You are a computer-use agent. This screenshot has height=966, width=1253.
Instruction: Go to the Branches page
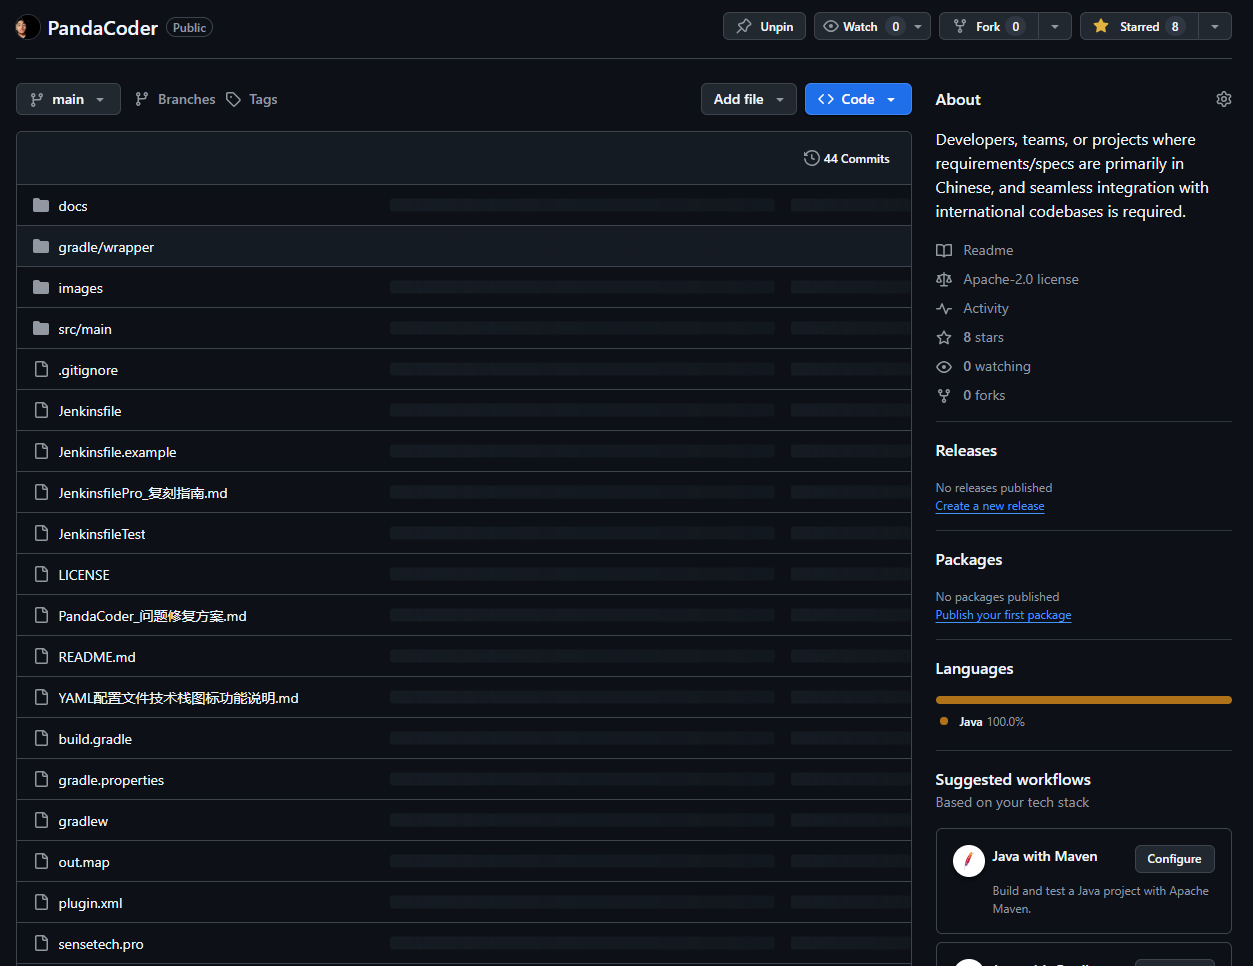[x=175, y=99]
